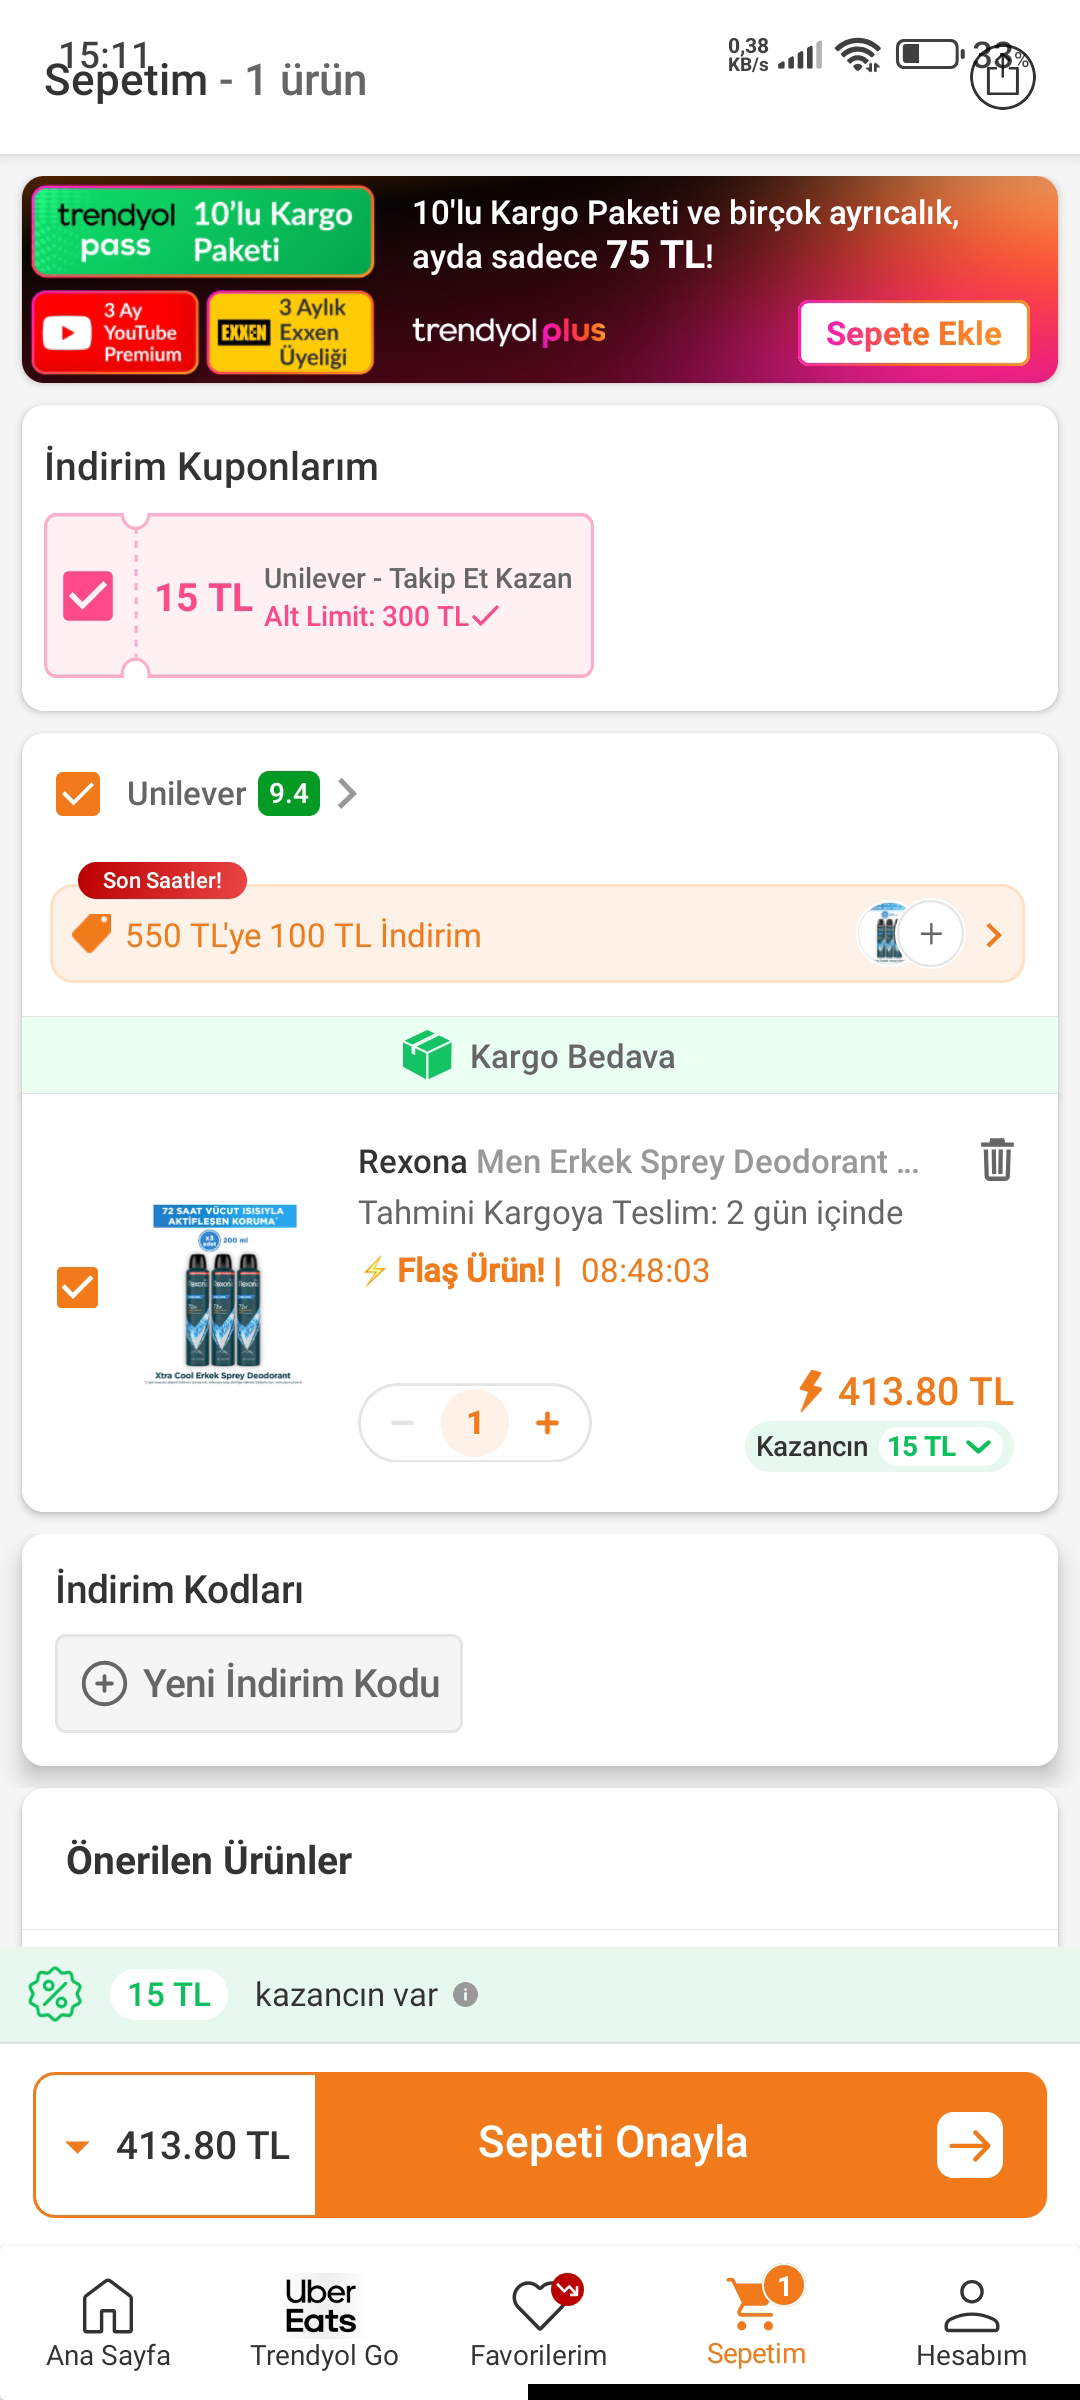
Task: Click the Kargo Bedava package icon
Action: pyautogui.click(x=430, y=1055)
